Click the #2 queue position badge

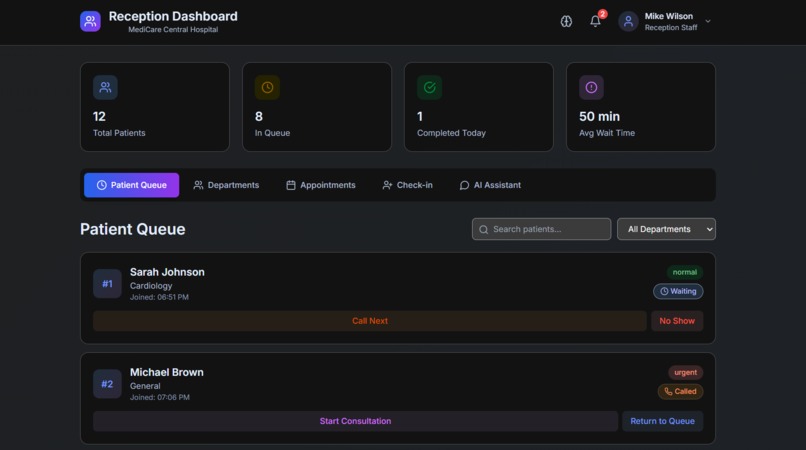[x=107, y=384]
